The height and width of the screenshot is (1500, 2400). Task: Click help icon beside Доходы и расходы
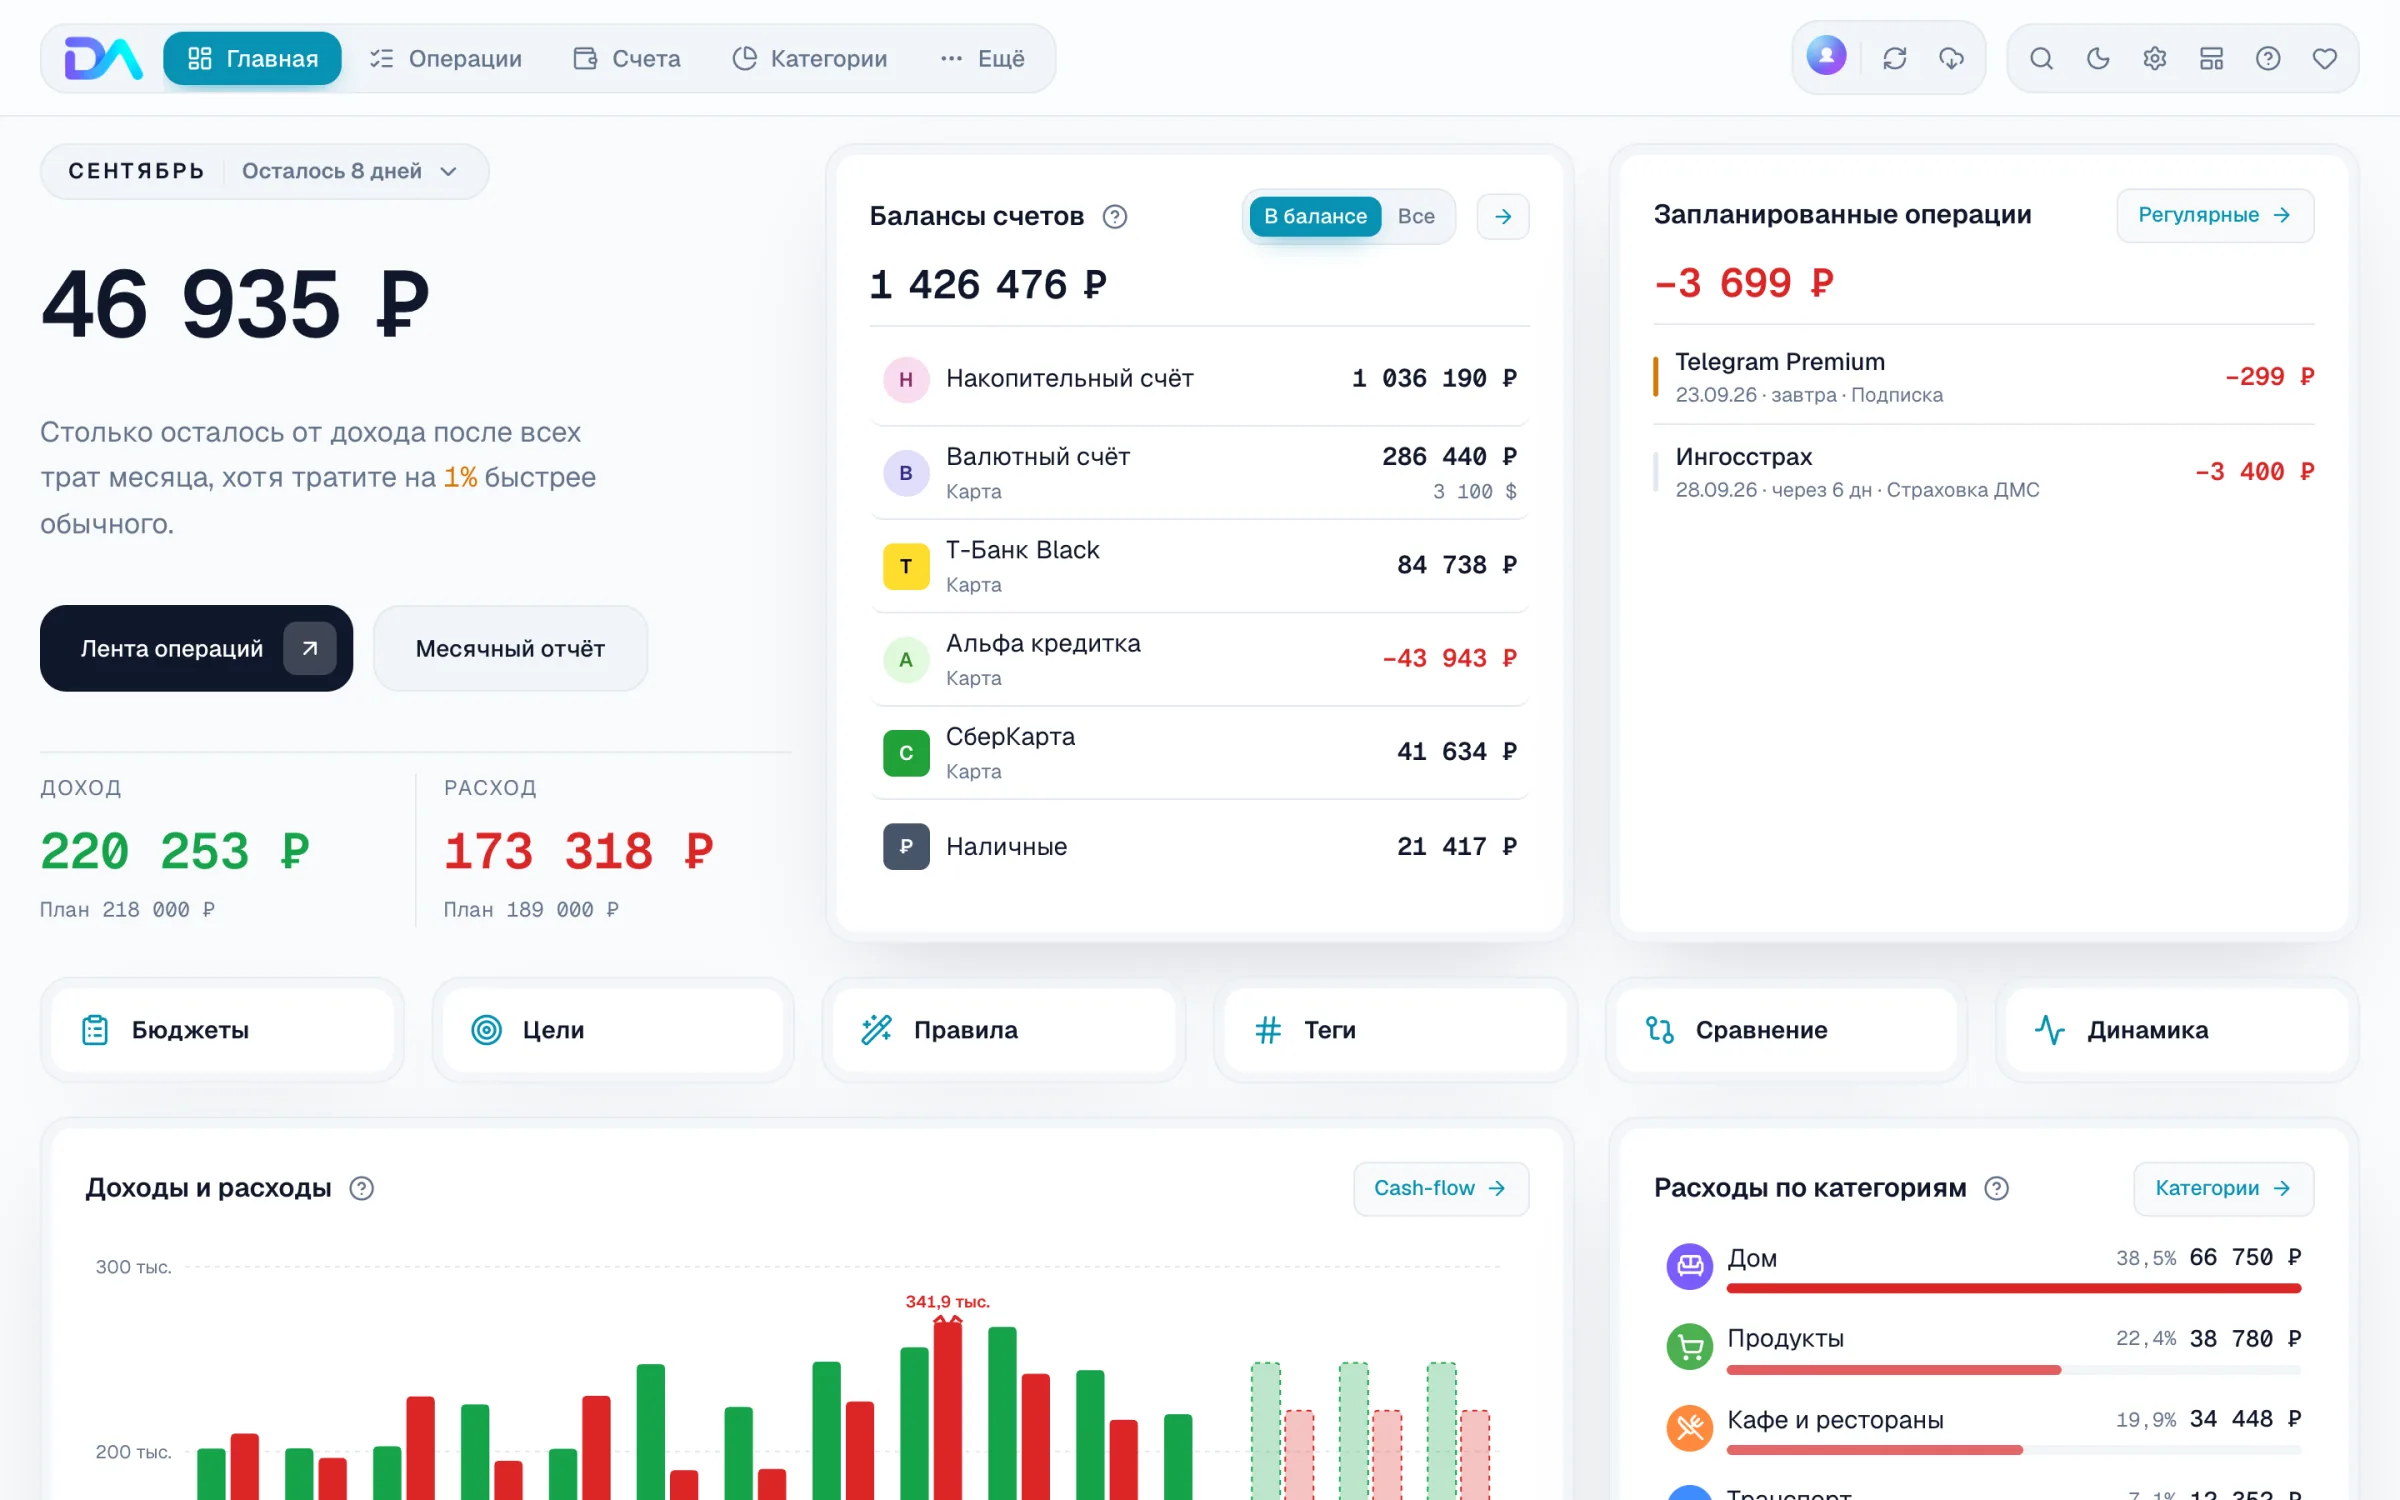(361, 1188)
